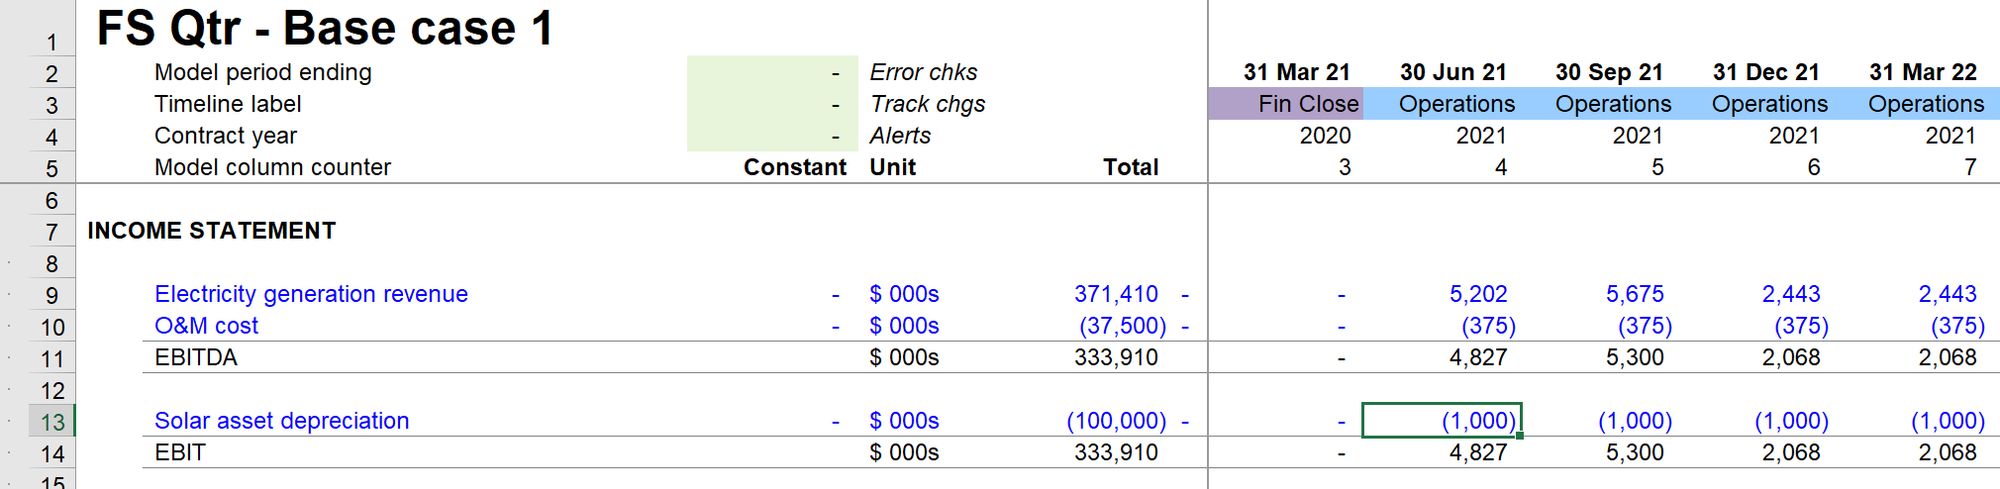Select the Constant column header
This screenshot has height=489, width=2000.
pyautogui.click(x=794, y=167)
